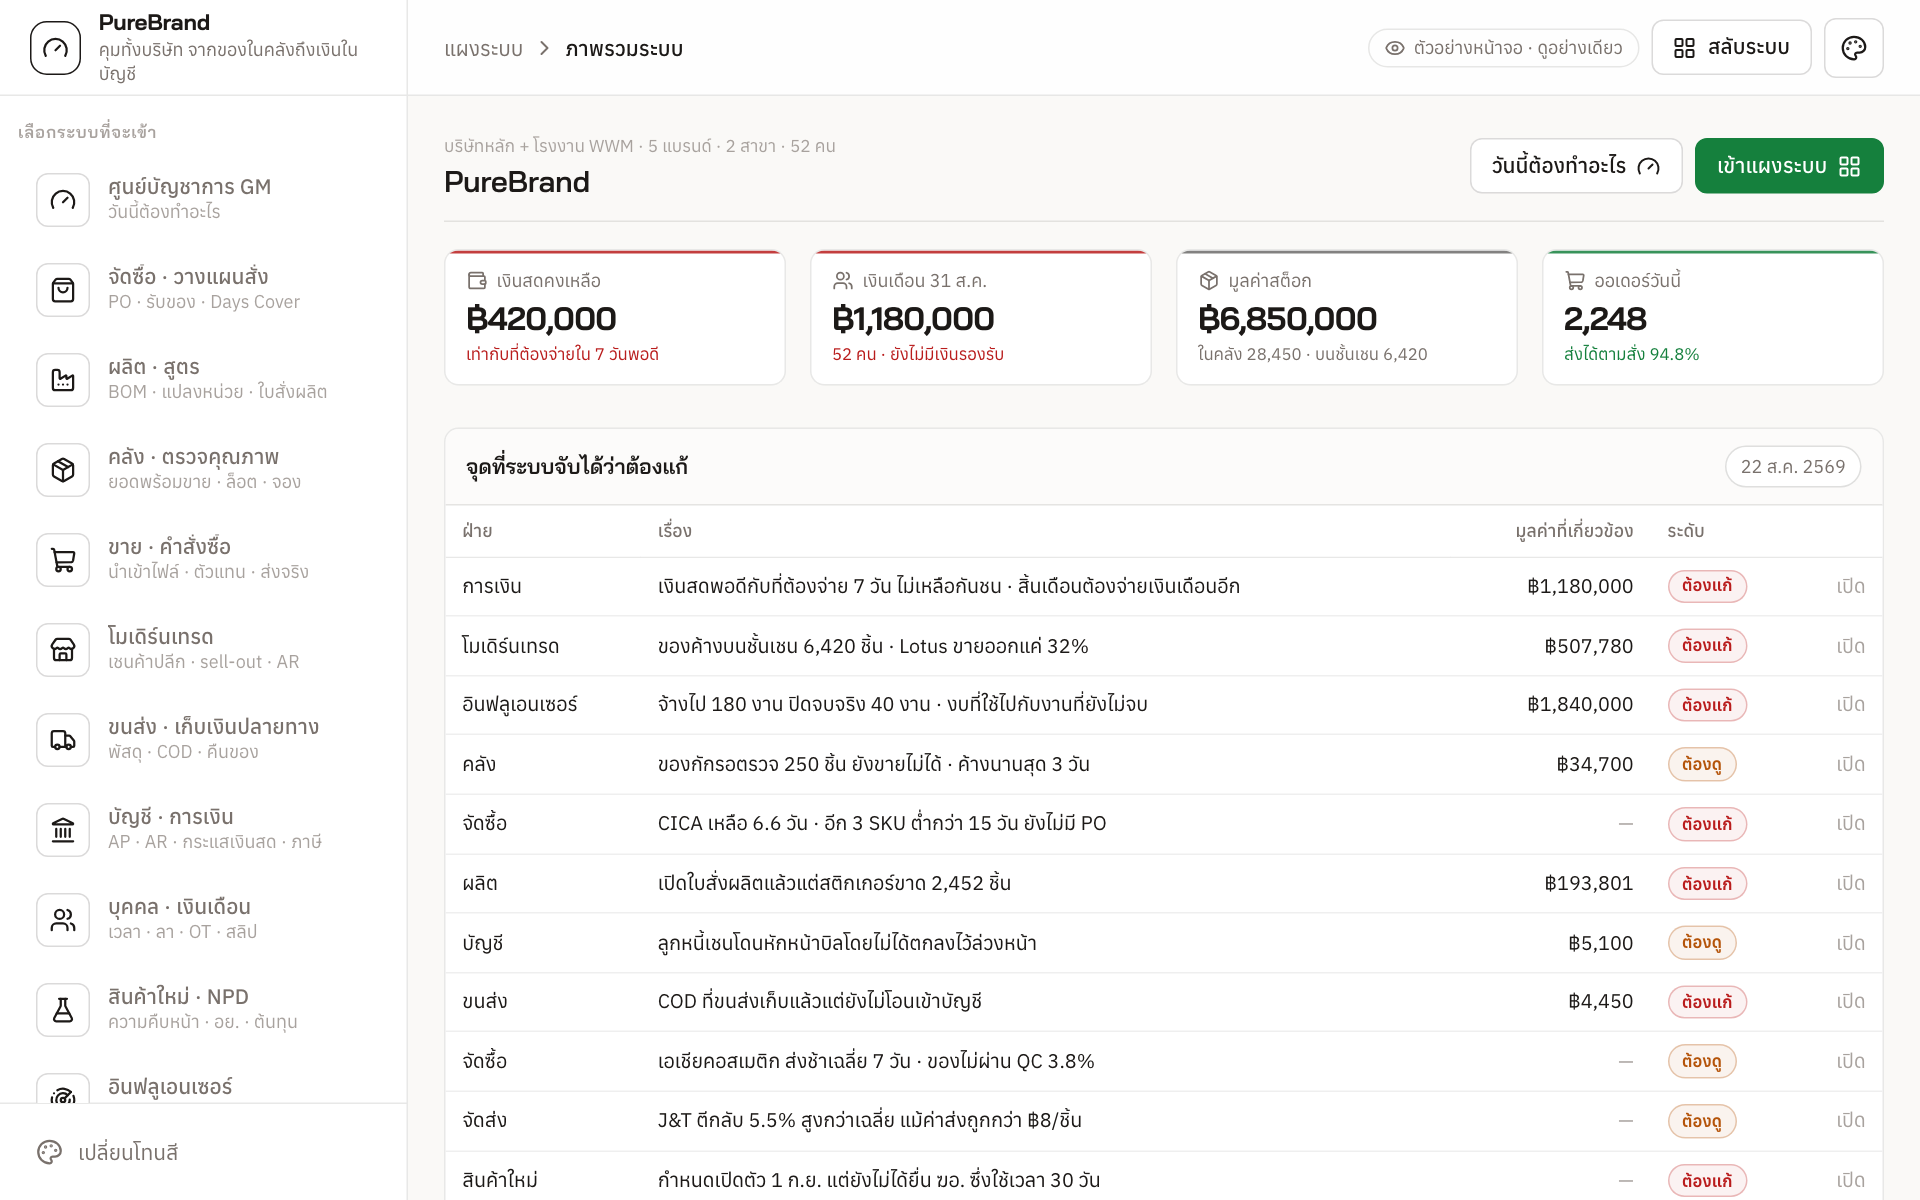This screenshot has height=1200, width=1920.
Task: Open the HR people icon
Action: (63, 920)
